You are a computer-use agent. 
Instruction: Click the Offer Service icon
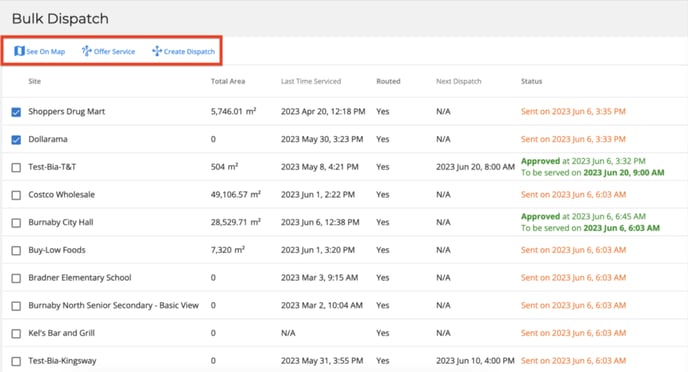point(86,51)
